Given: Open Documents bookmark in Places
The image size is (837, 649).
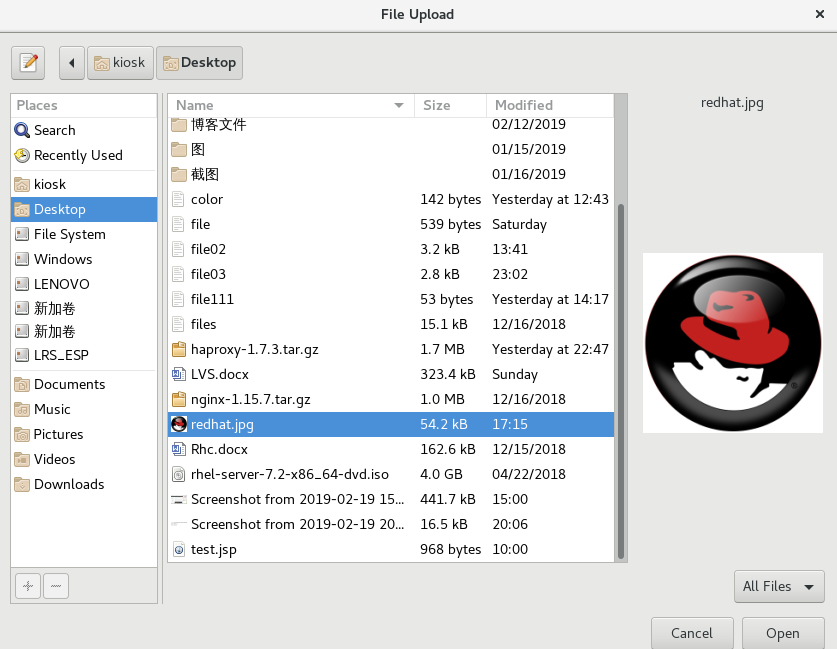Looking at the screenshot, I should point(84,384).
